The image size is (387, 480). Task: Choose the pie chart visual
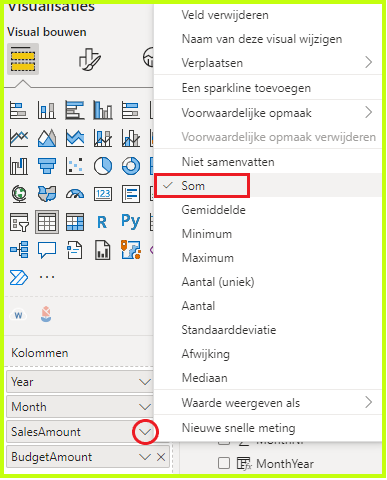click(103, 166)
